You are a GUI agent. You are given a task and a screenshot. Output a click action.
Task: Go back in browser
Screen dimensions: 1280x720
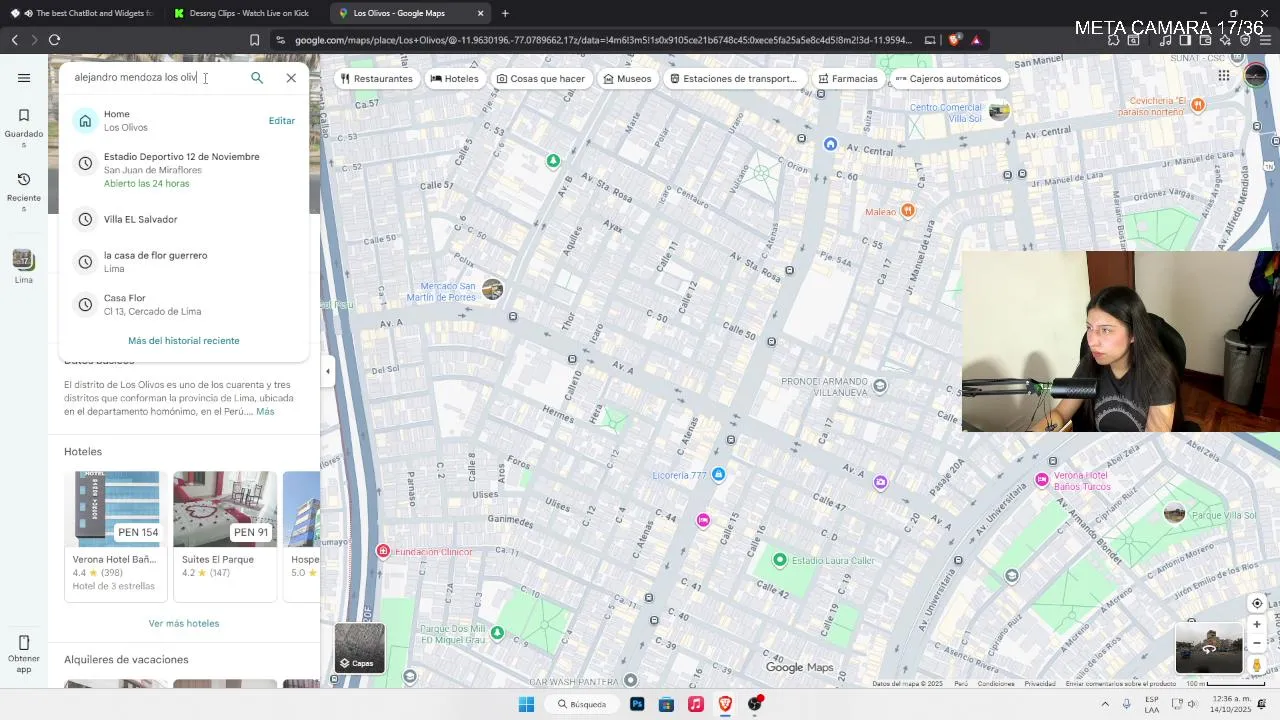click(14, 40)
